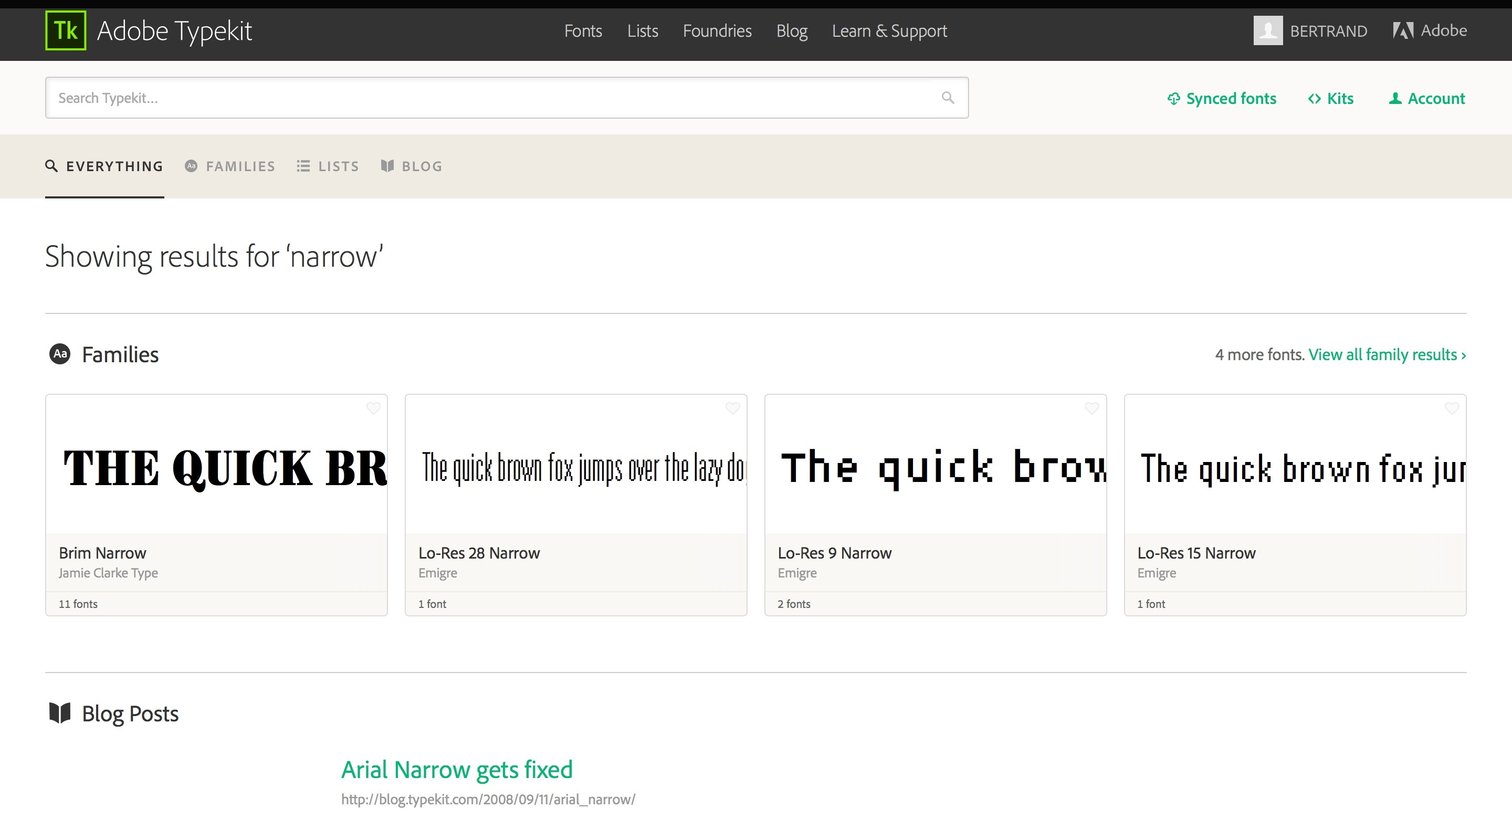1512x814 pixels.
Task: Click the Lo-Res 28 Narrow family name
Action: coord(479,553)
